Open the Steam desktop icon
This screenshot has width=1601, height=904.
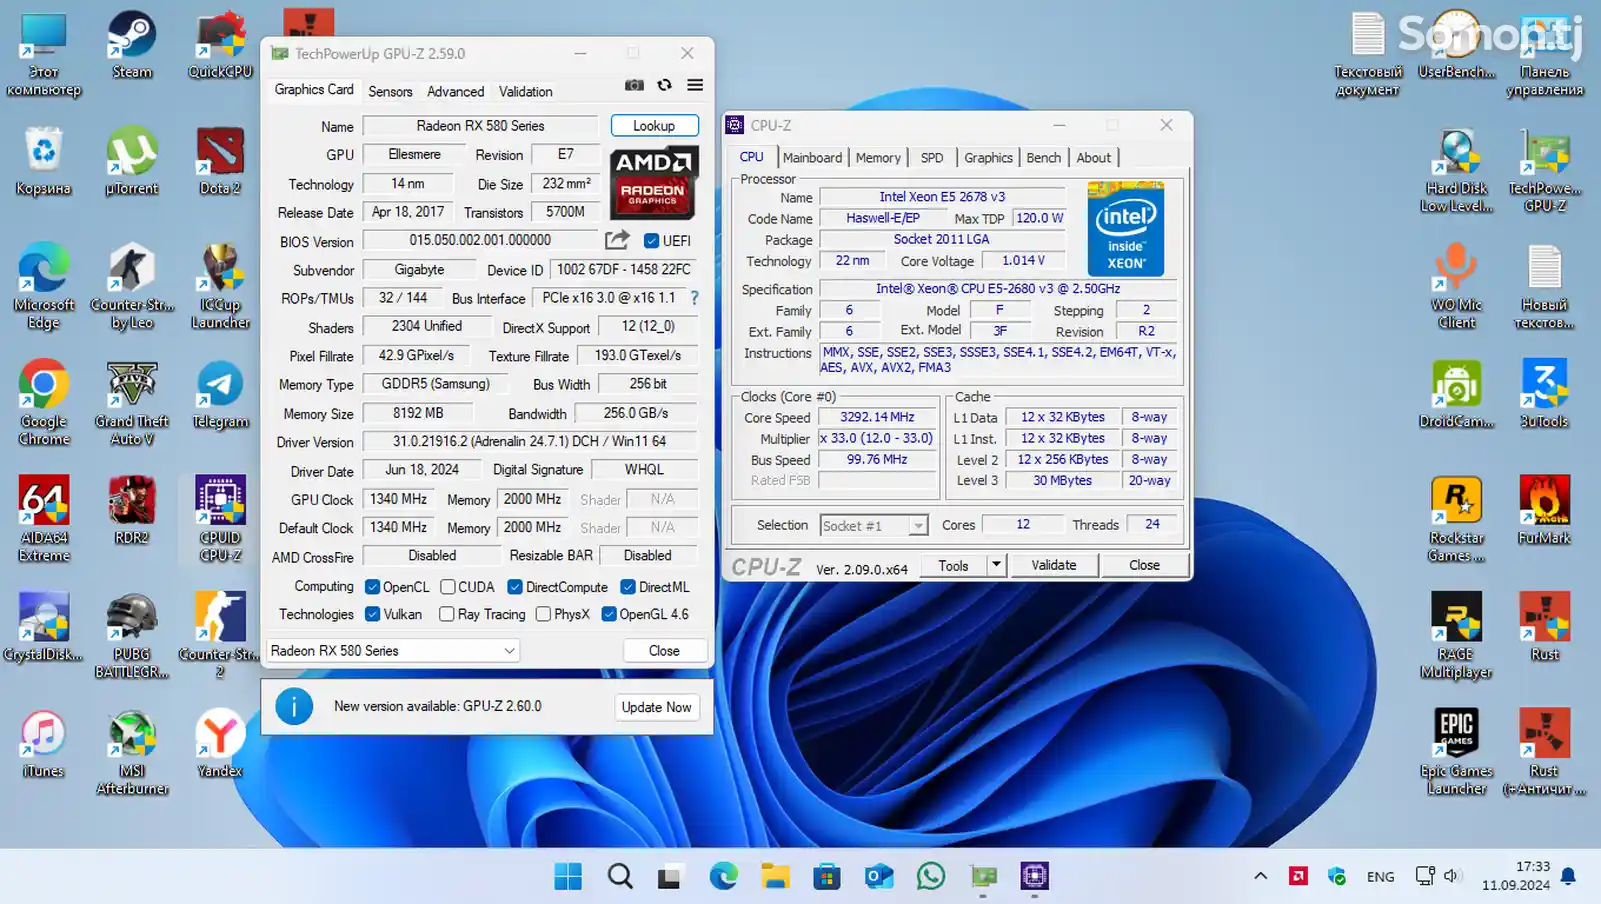click(132, 45)
